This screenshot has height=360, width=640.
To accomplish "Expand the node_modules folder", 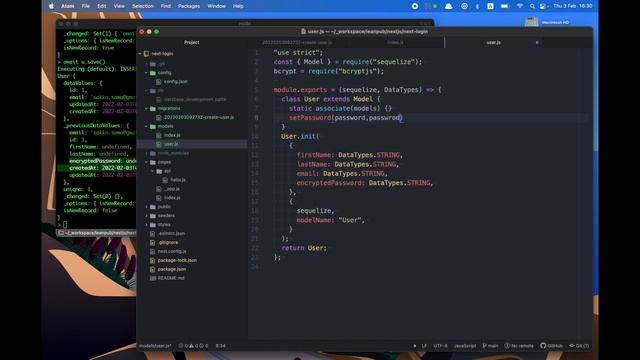I will point(146,153).
